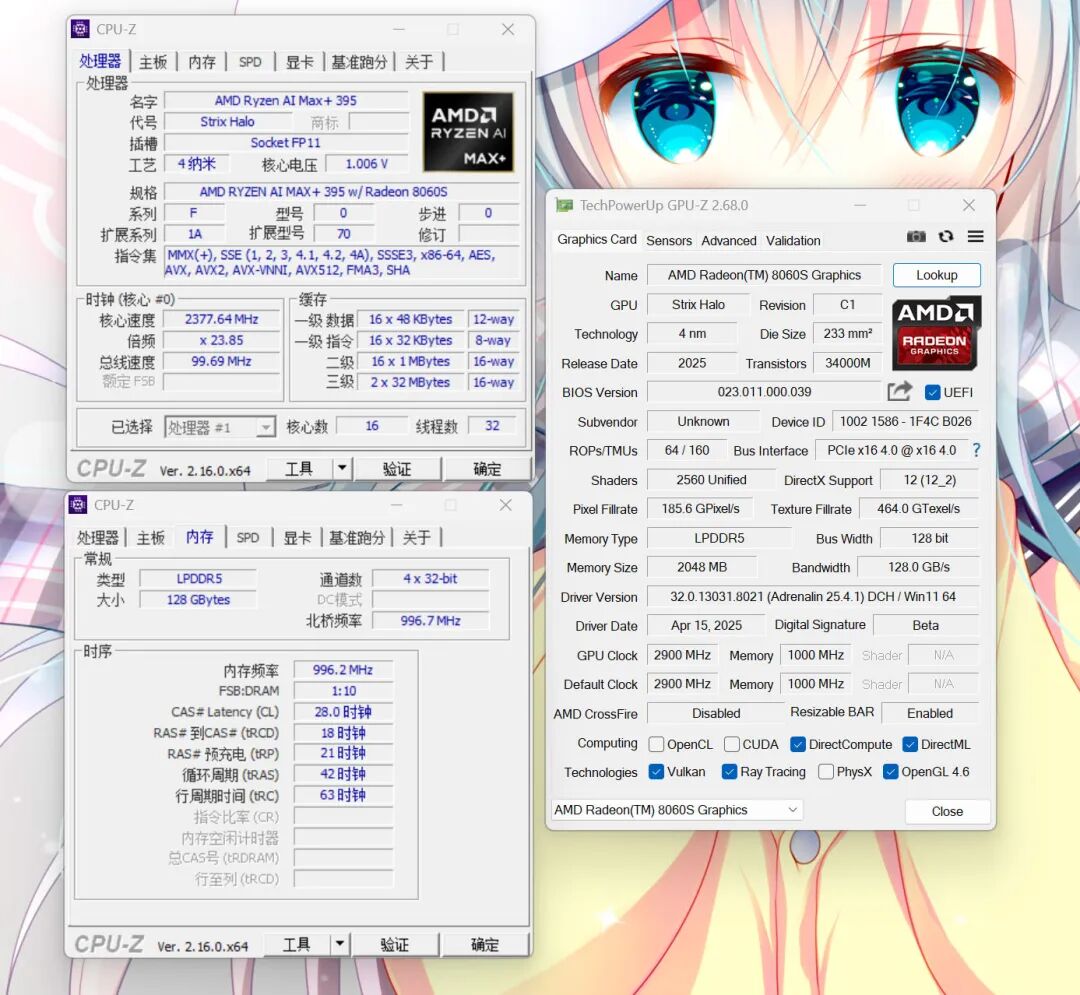Click 确定 button in processor window

487,469
